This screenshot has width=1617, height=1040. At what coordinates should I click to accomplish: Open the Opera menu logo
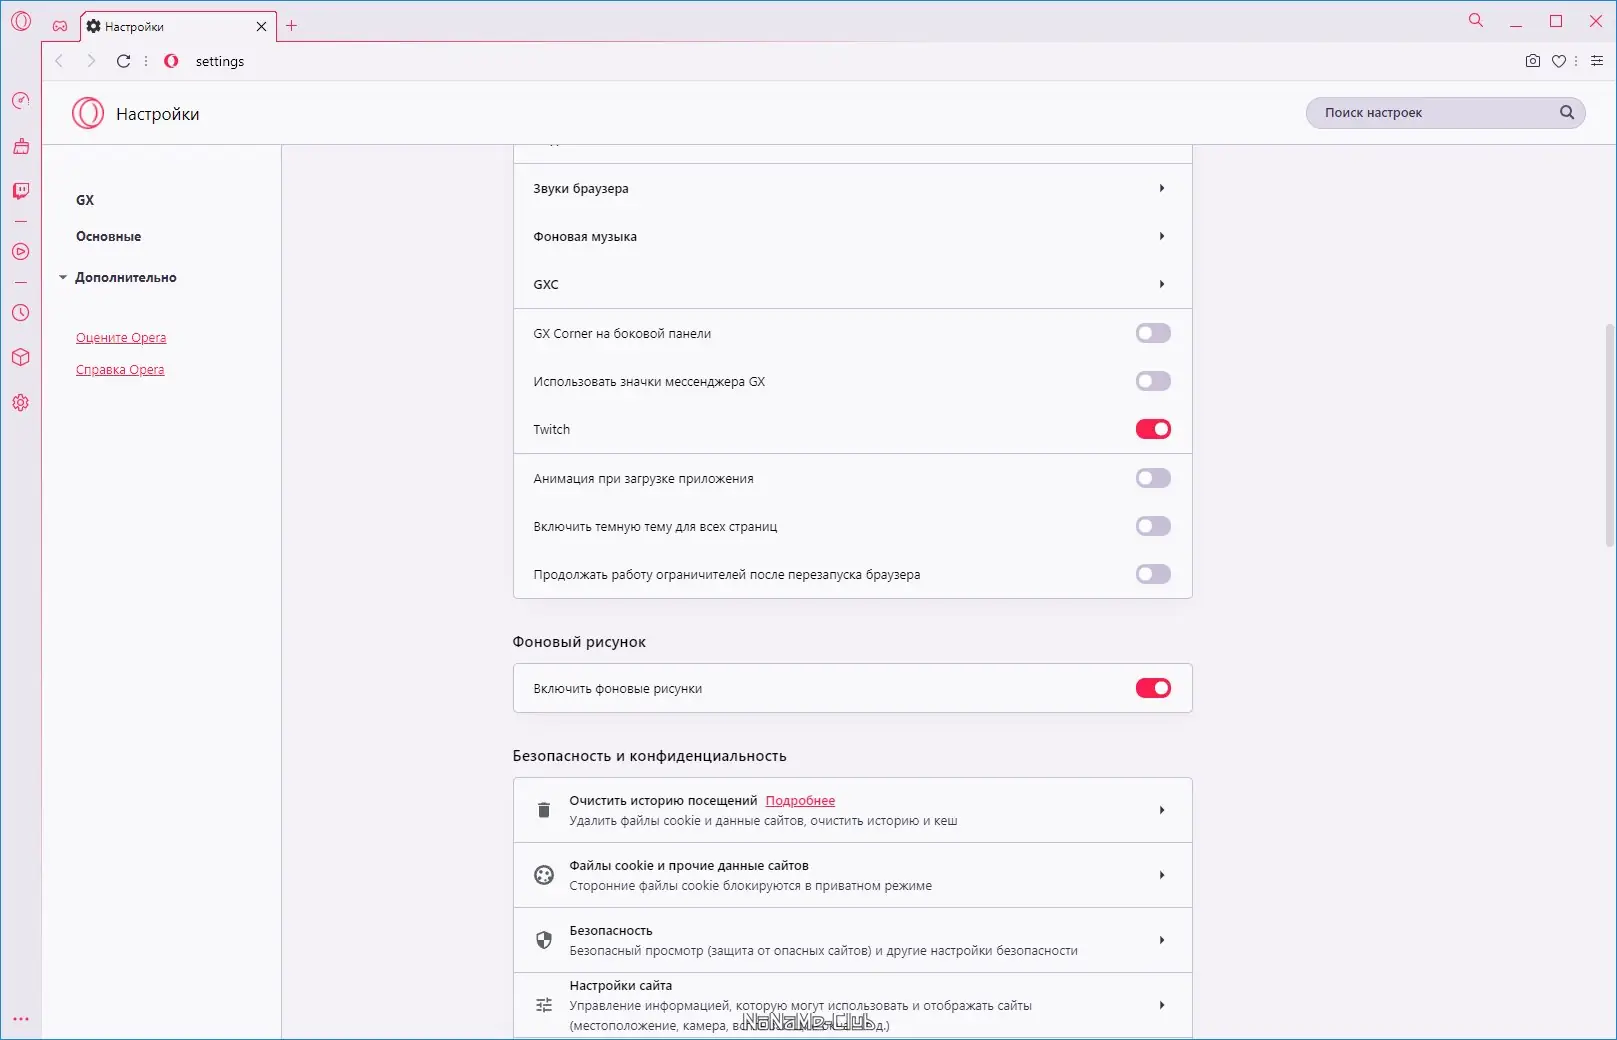(x=21, y=21)
